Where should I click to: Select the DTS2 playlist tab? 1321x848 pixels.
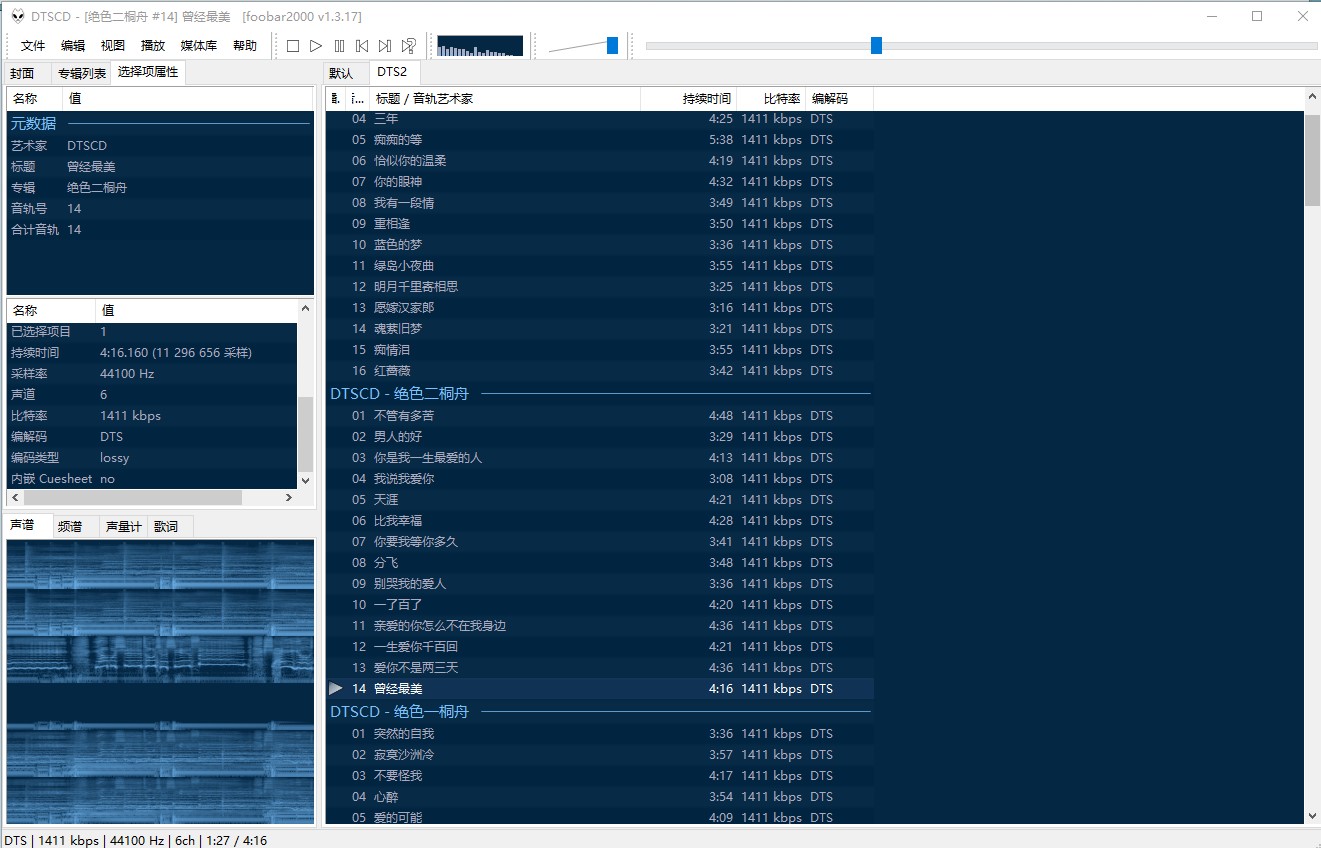tap(393, 72)
